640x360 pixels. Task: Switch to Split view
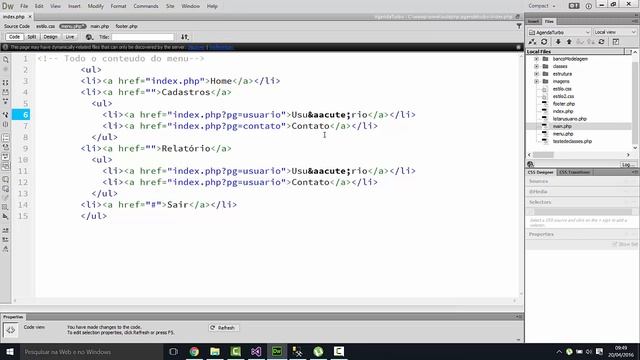[32, 37]
